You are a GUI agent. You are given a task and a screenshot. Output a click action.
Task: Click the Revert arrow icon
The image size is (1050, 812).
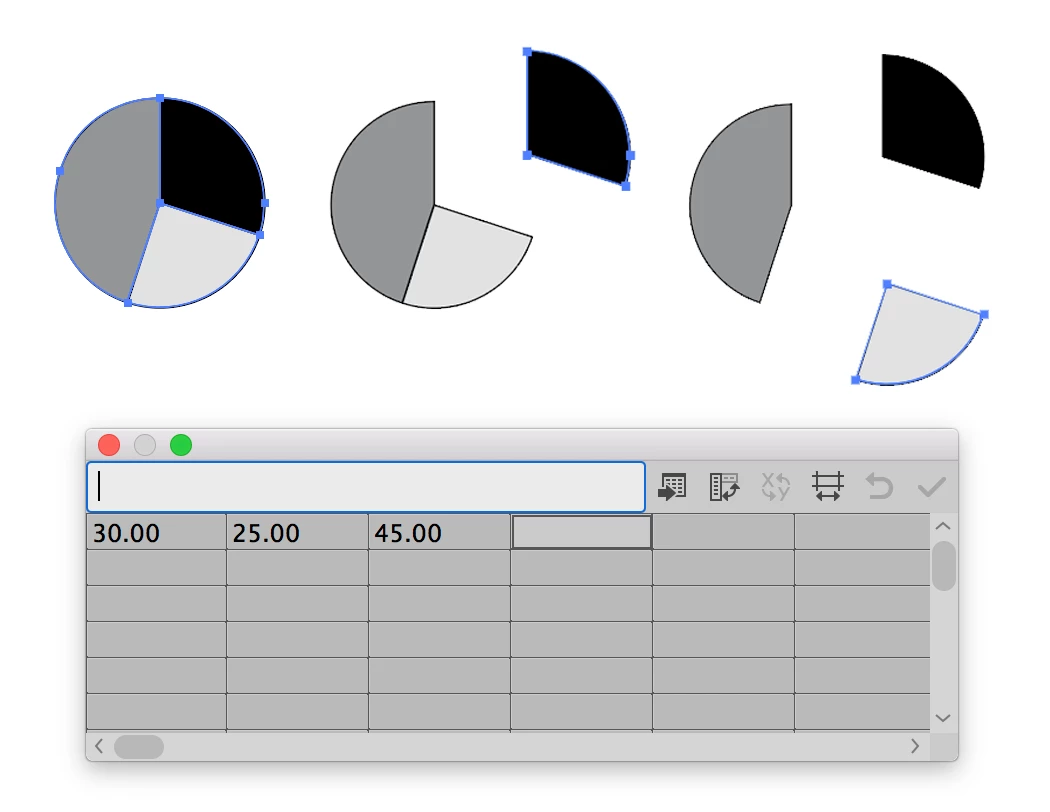click(x=879, y=487)
